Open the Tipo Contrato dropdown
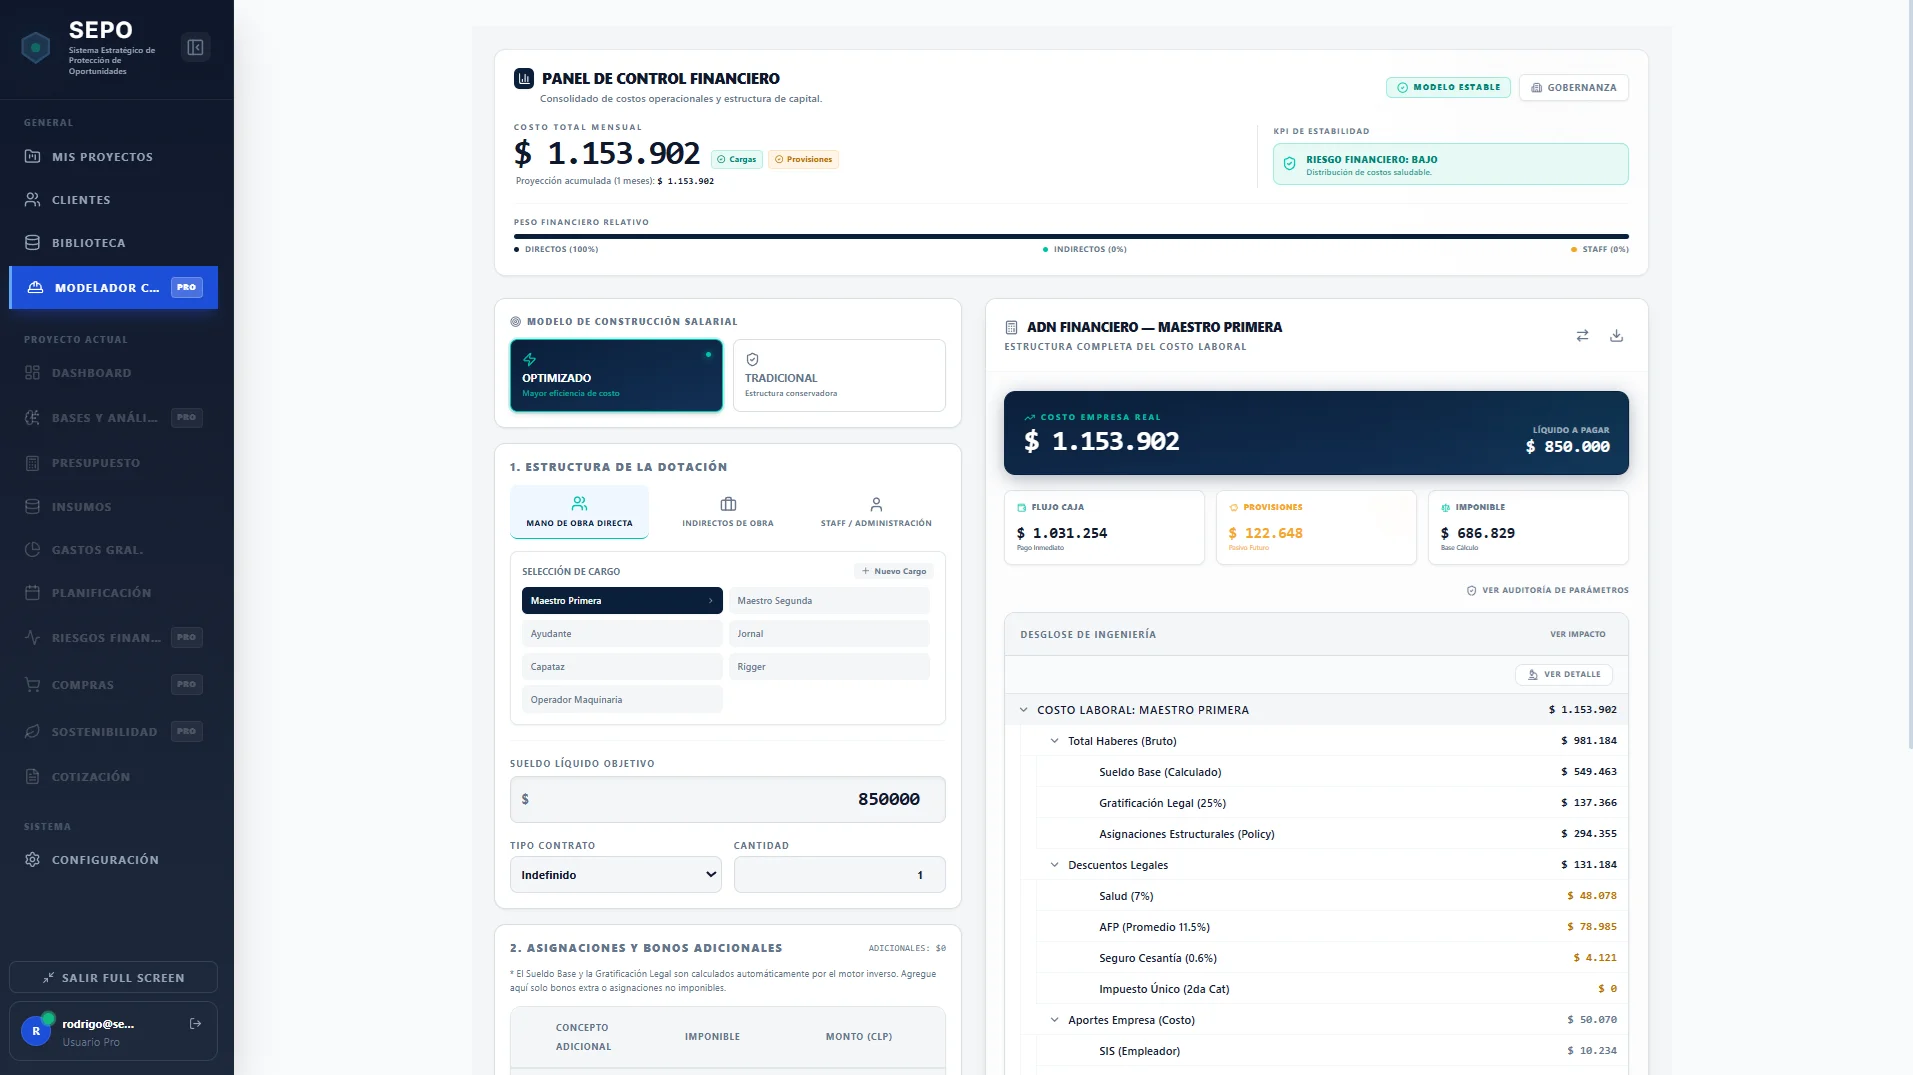The image size is (1913, 1075). pyautogui.click(x=616, y=875)
